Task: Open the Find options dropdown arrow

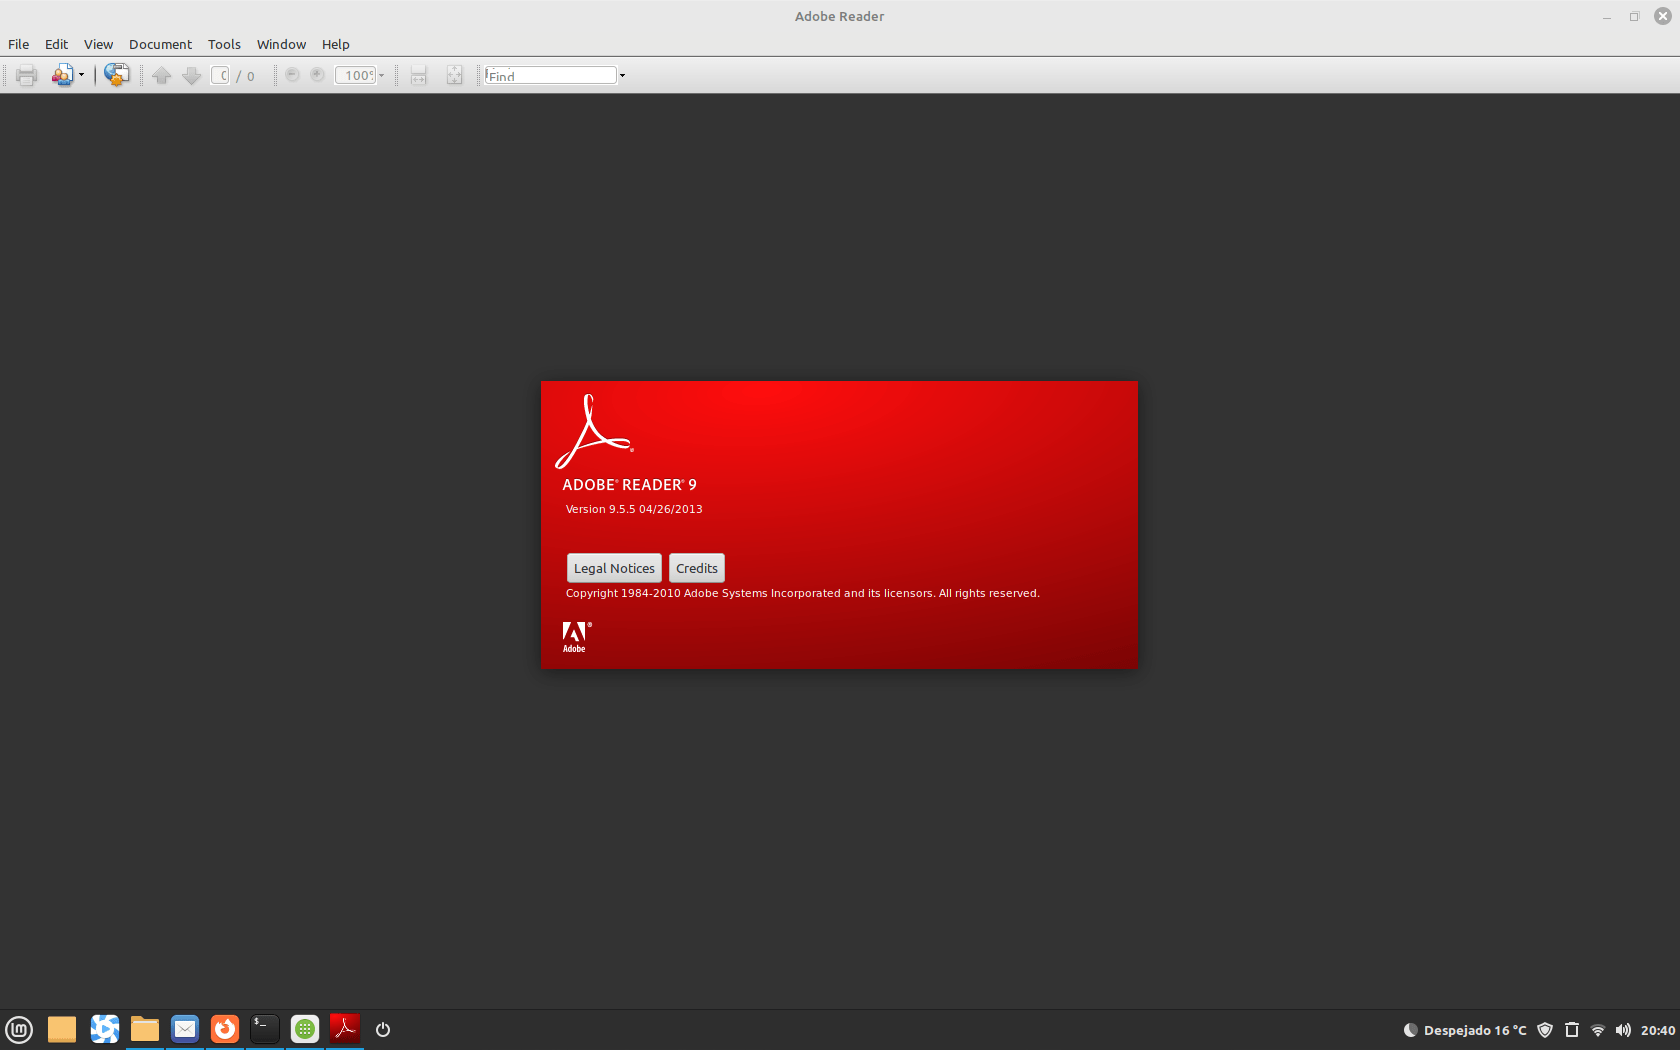Action: [622, 75]
